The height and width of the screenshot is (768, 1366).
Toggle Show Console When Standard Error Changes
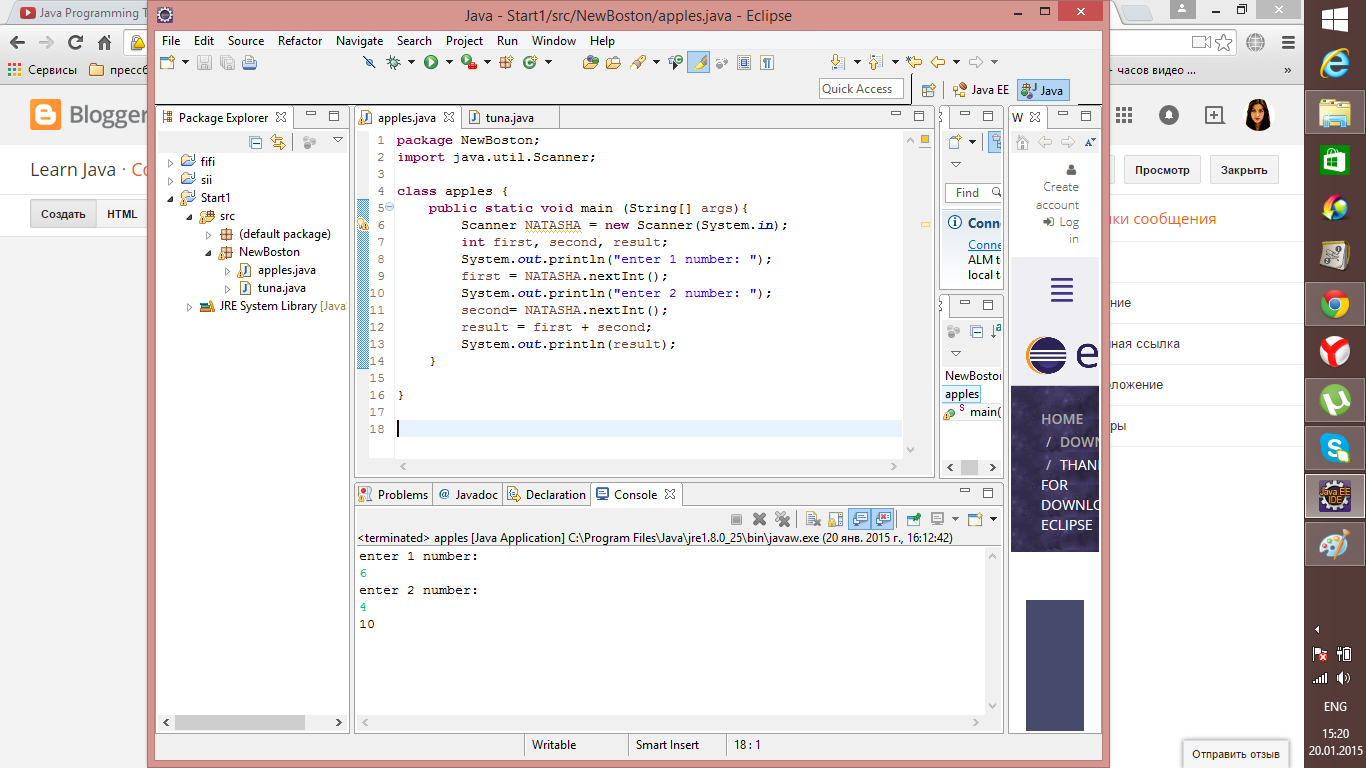[x=881, y=519]
